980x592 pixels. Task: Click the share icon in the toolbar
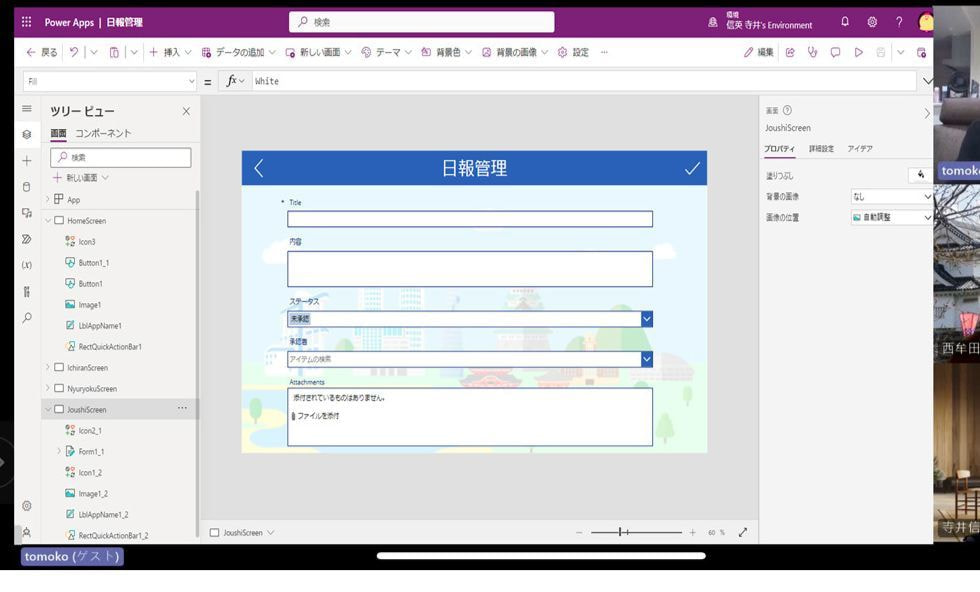pos(790,52)
